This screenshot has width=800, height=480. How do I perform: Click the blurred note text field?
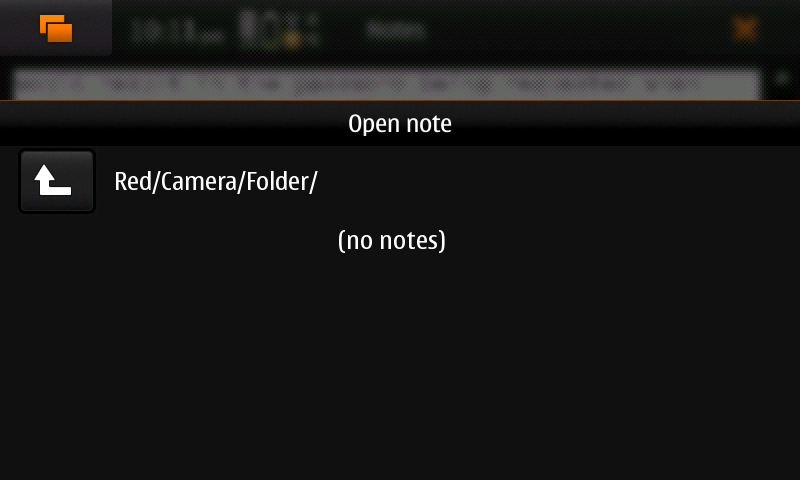[x=386, y=84]
